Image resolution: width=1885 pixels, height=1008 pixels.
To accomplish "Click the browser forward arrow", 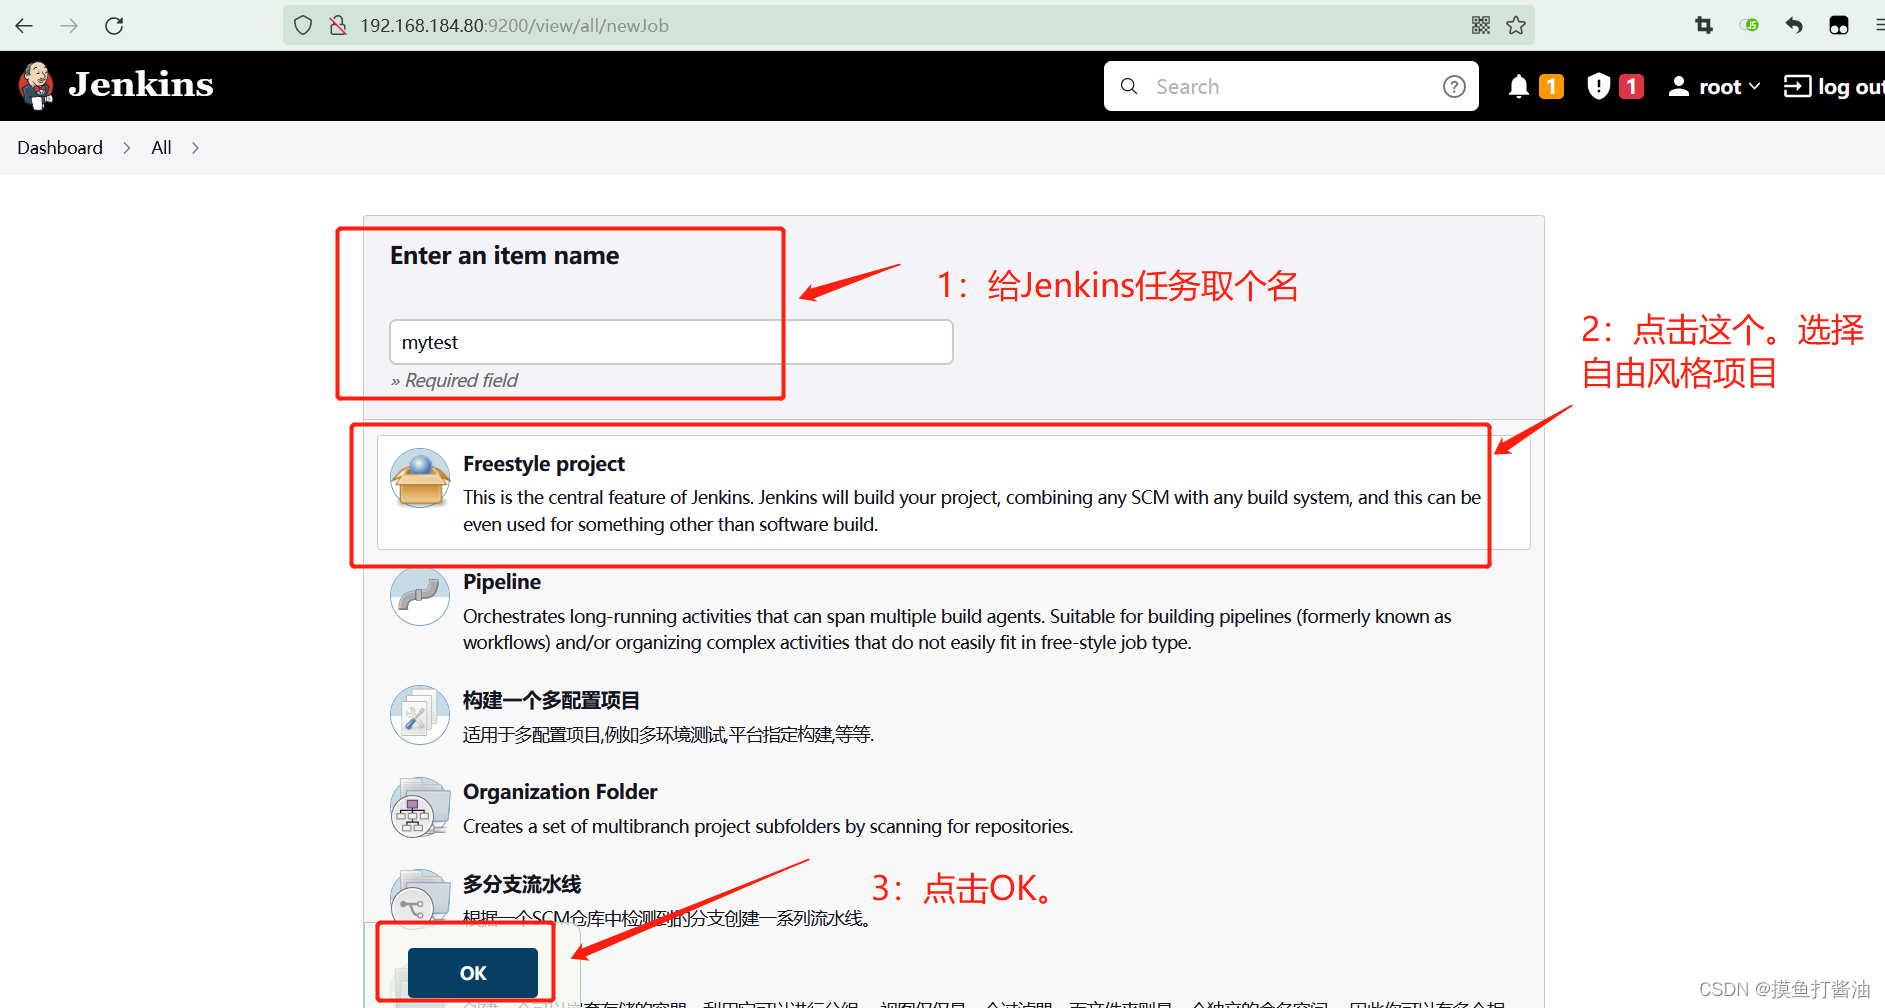I will 69,25.
